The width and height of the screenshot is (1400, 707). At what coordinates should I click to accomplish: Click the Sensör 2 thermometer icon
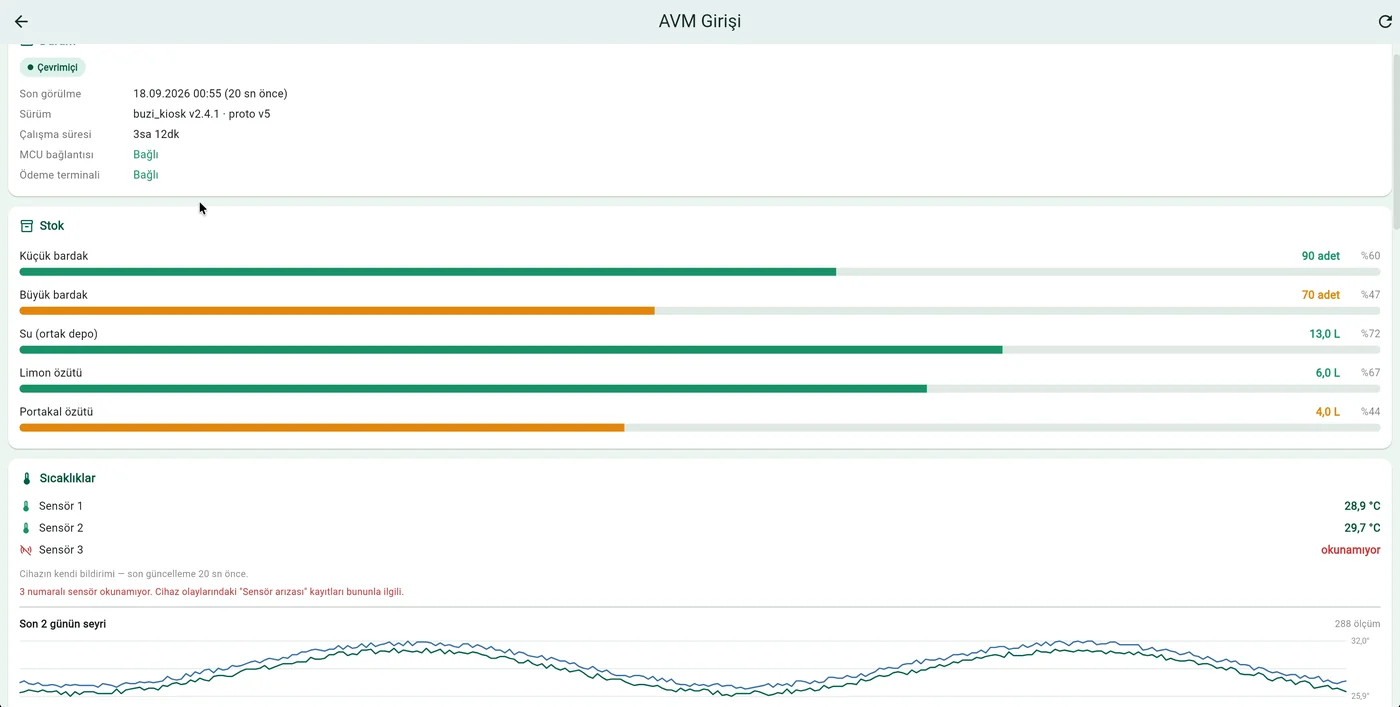[x=26, y=528]
